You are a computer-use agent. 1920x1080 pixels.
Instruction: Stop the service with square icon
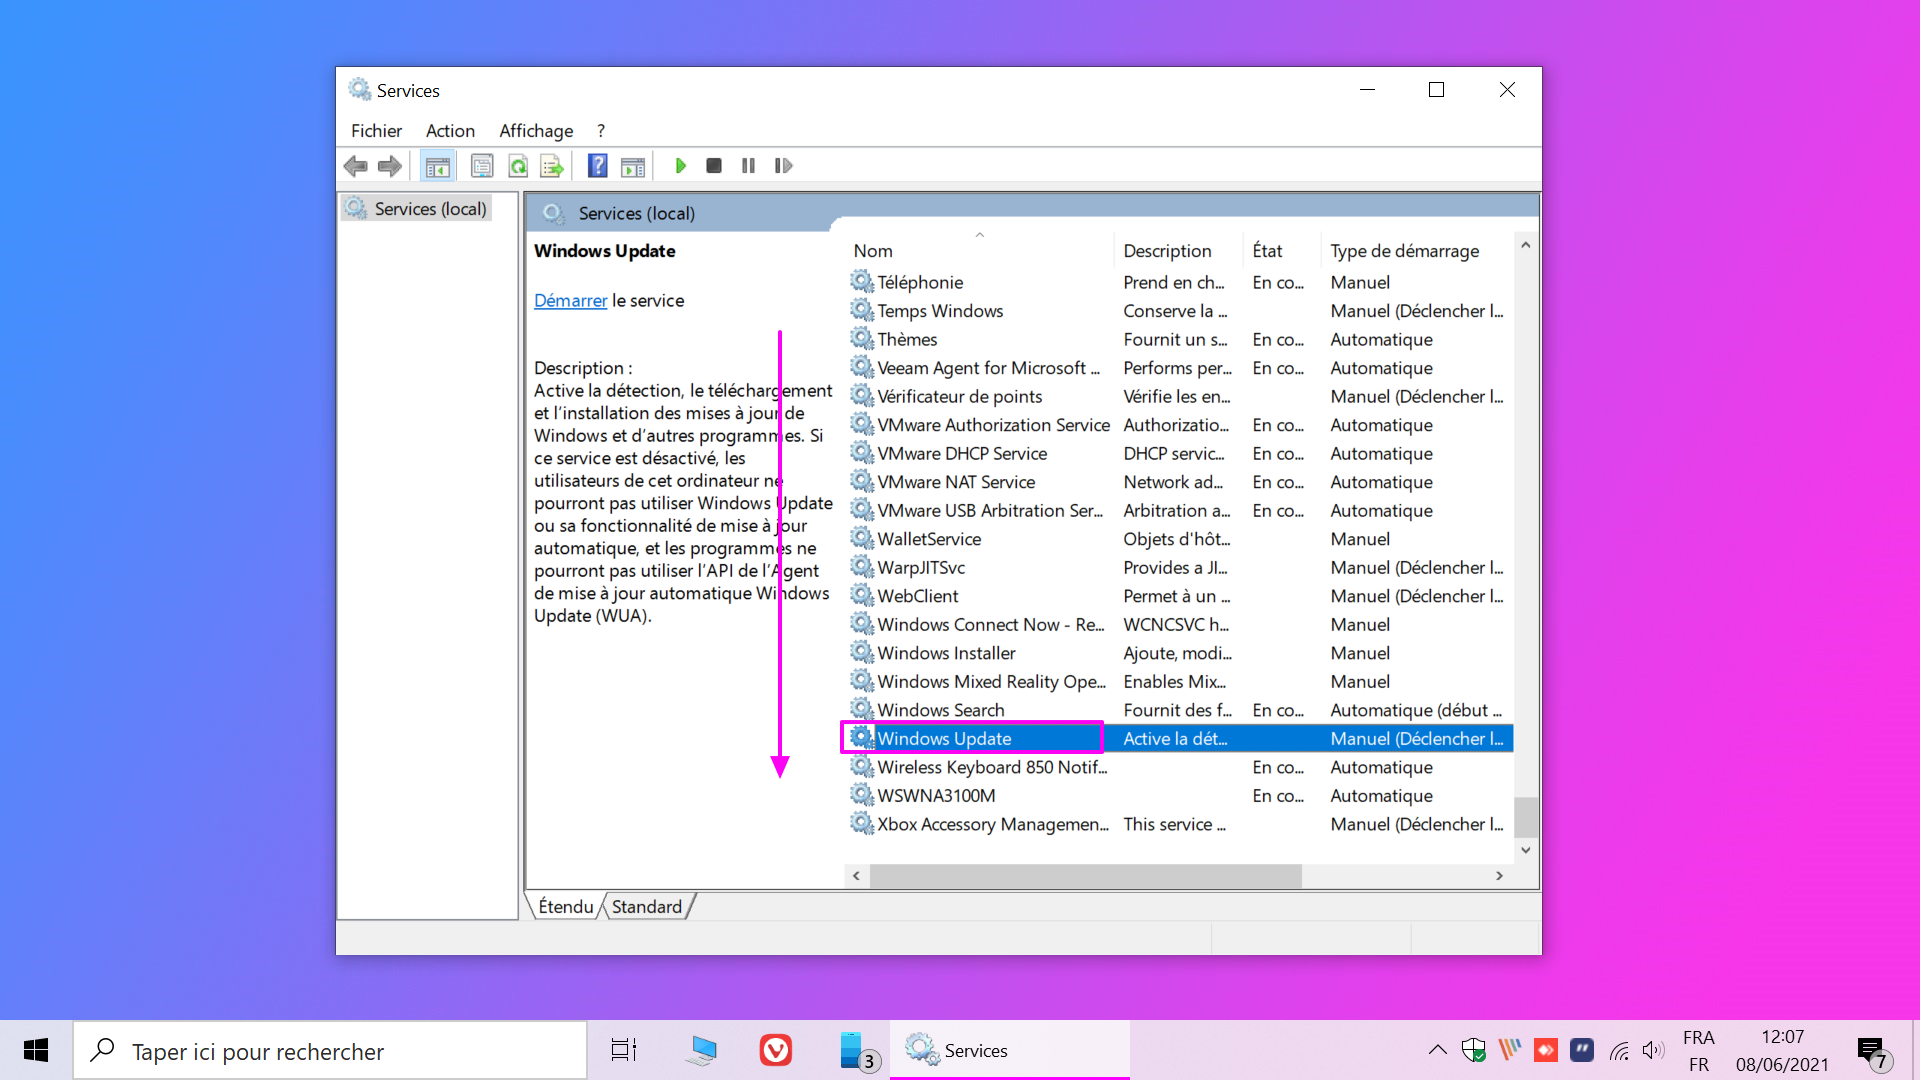(714, 166)
